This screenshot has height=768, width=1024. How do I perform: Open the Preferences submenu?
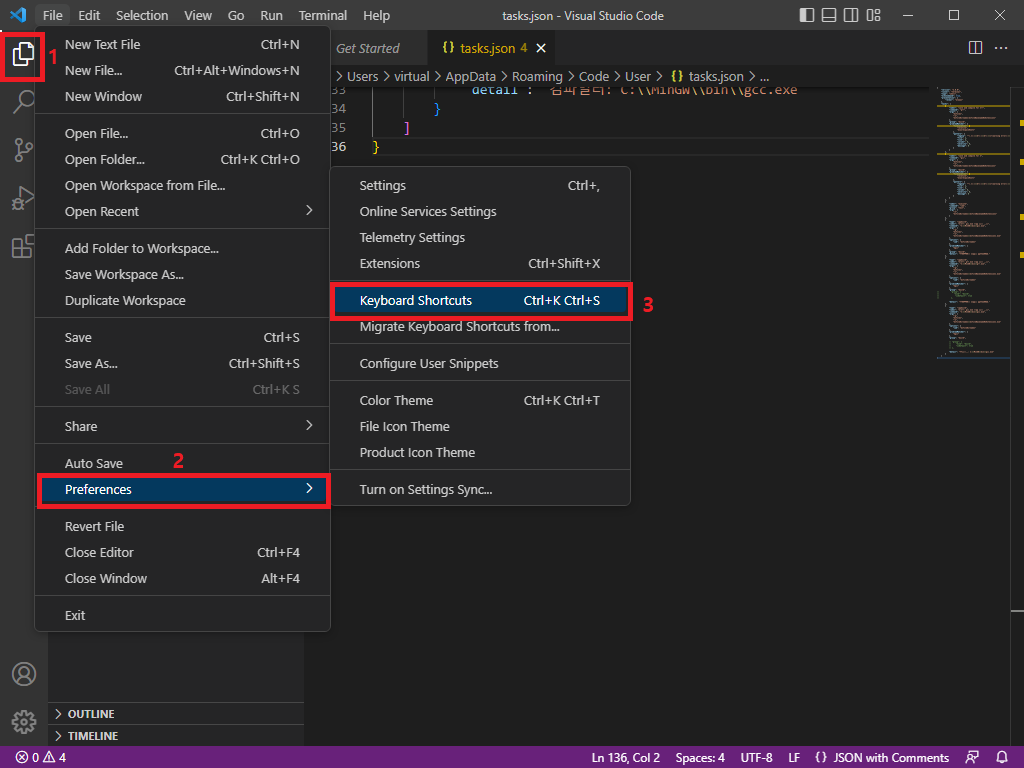pos(183,490)
